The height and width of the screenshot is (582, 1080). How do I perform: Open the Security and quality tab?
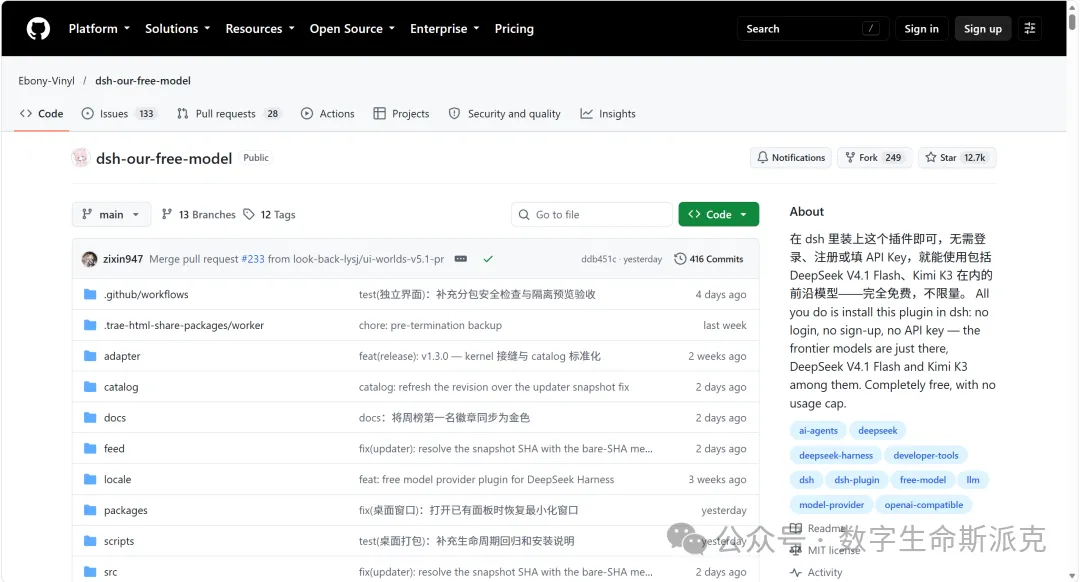pos(505,114)
